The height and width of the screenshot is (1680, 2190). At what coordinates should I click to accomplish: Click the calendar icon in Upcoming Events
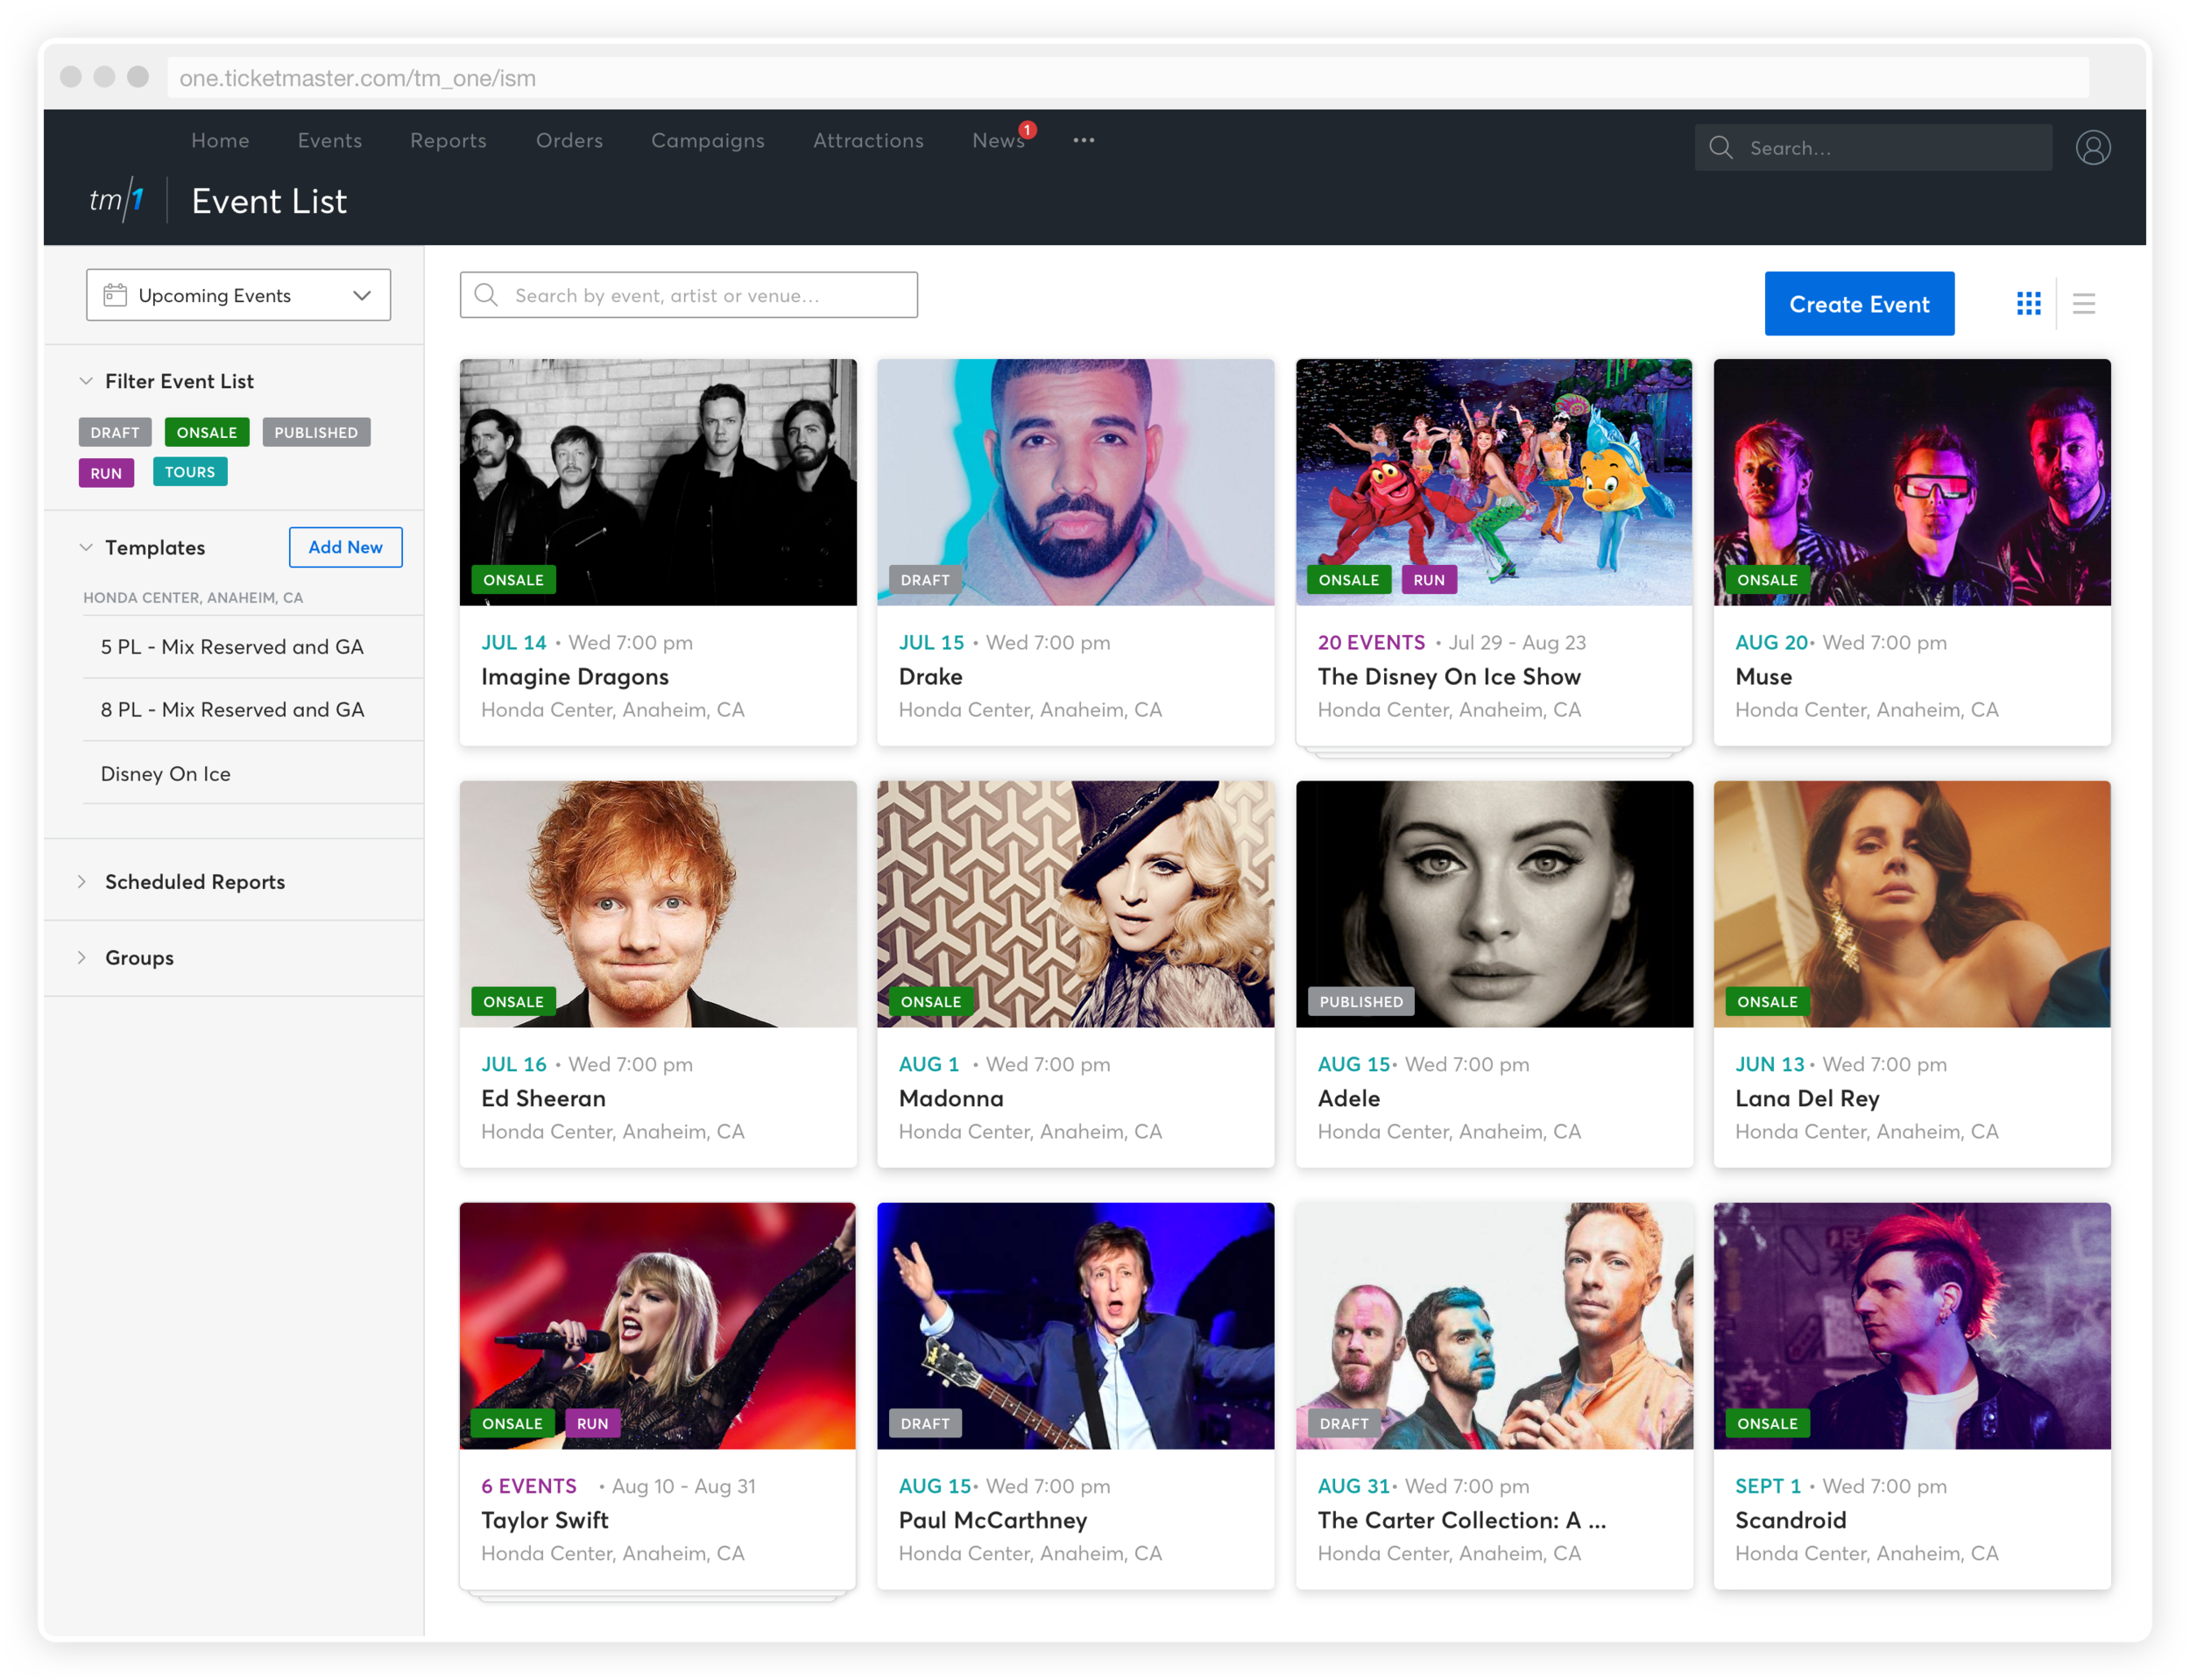[x=115, y=295]
